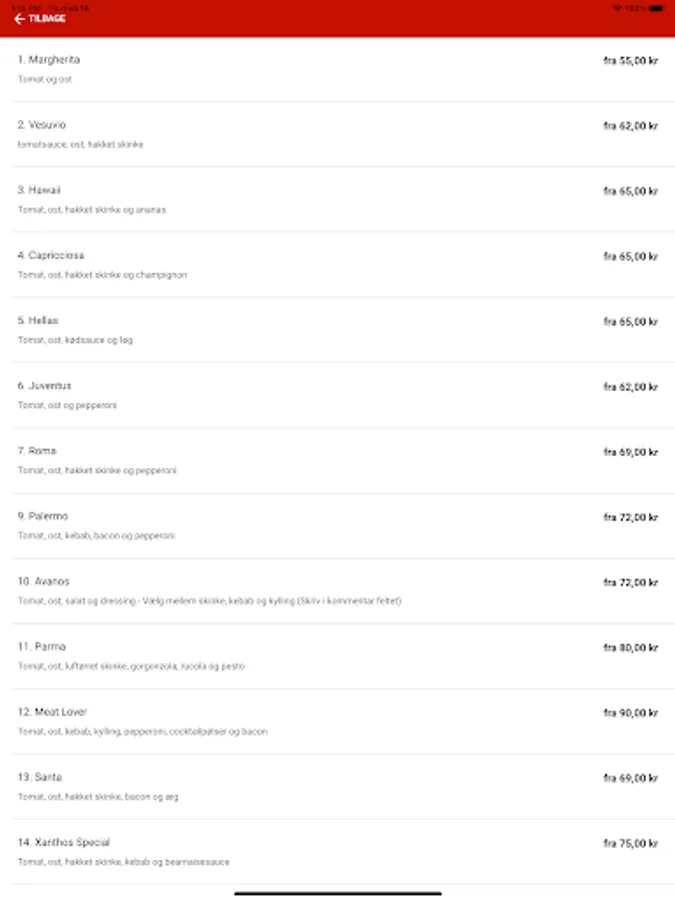Tap the back arrow icon
Viewport: 675px width, 900px height.
[x=19, y=19]
